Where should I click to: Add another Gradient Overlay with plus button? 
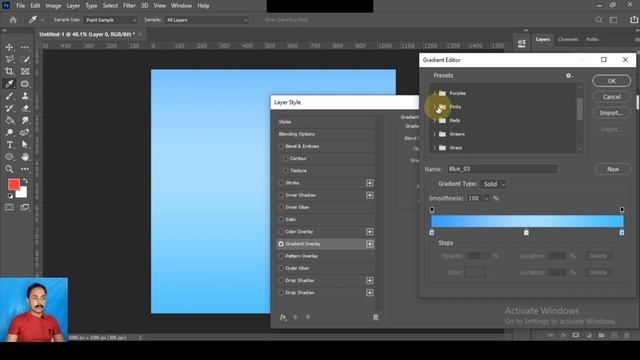369,244
